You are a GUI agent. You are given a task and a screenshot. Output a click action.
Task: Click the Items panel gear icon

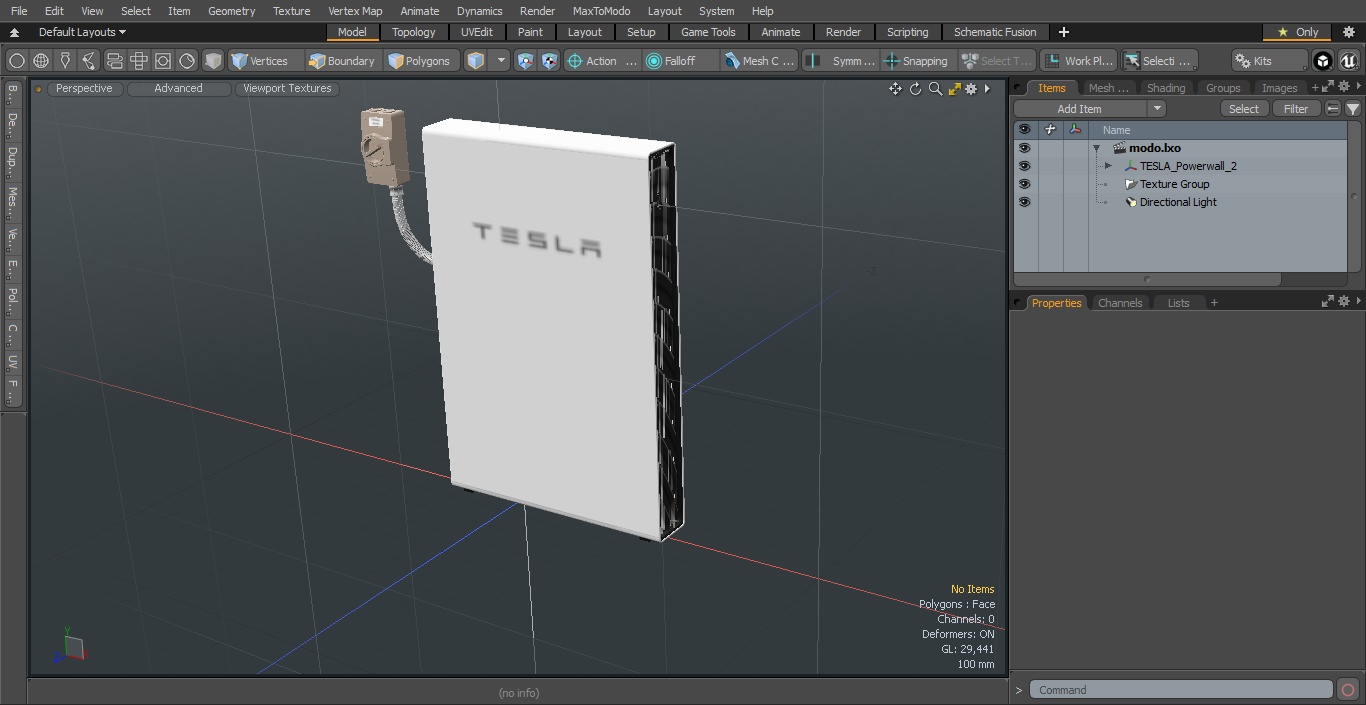click(1346, 88)
